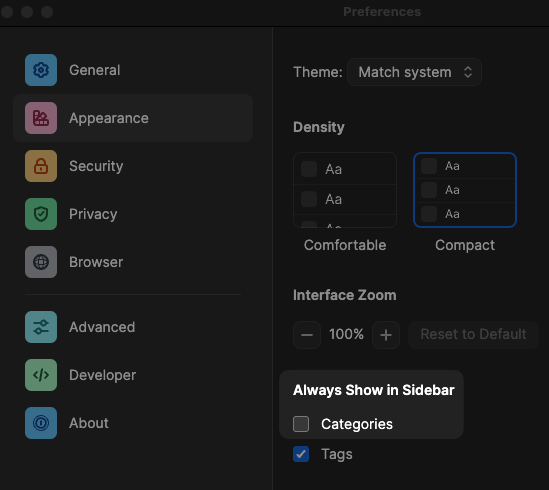549x490 pixels.
Task: Uncheck the Tags checkbox
Action: tap(301, 454)
